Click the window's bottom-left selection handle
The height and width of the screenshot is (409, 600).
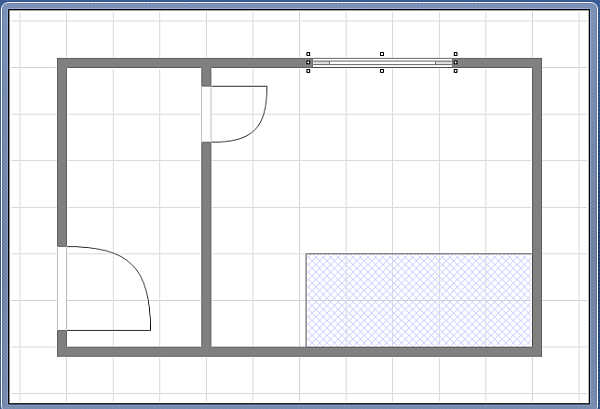tap(308, 71)
